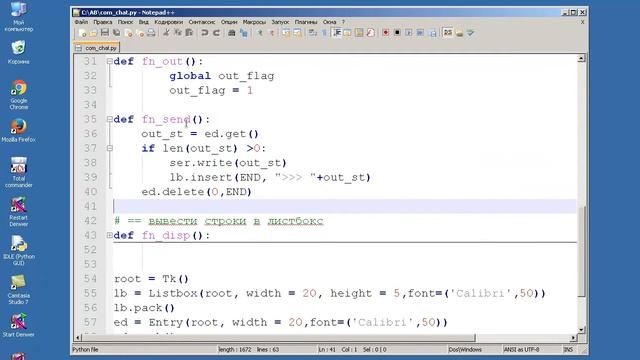
Task: Create a new file in the toolbar
Action: pyautogui.click(x=82, y=33)
